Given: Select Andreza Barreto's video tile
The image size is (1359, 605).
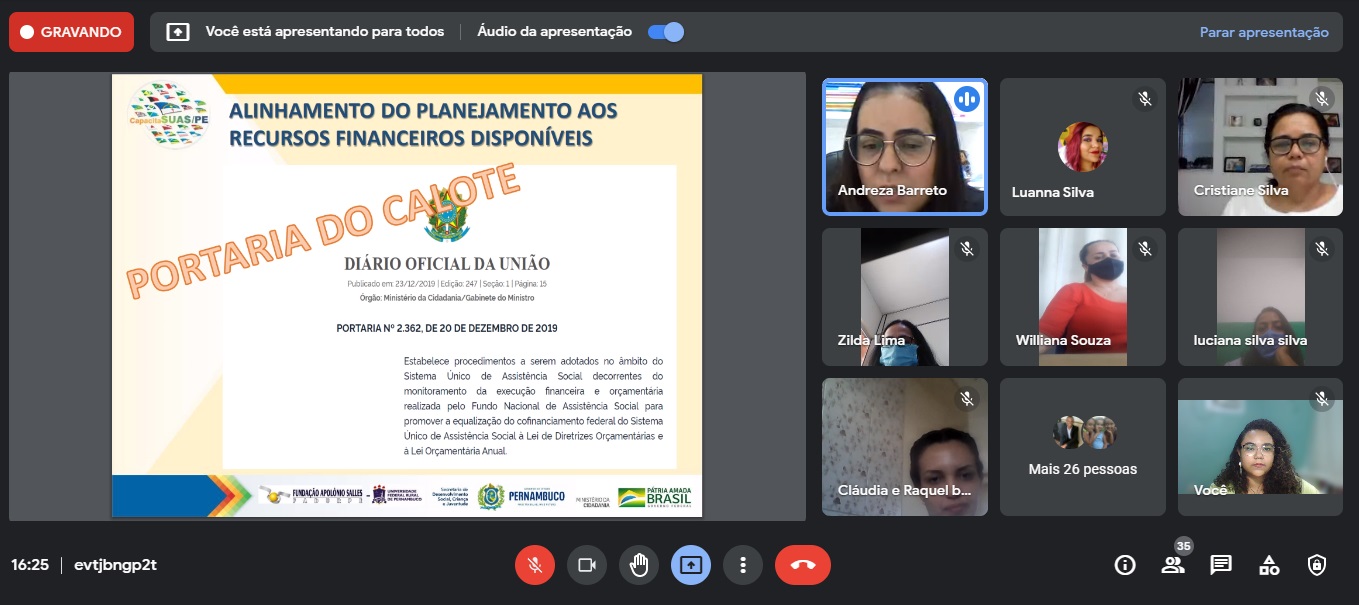Looking at the screenshot, I should (904, 147).
